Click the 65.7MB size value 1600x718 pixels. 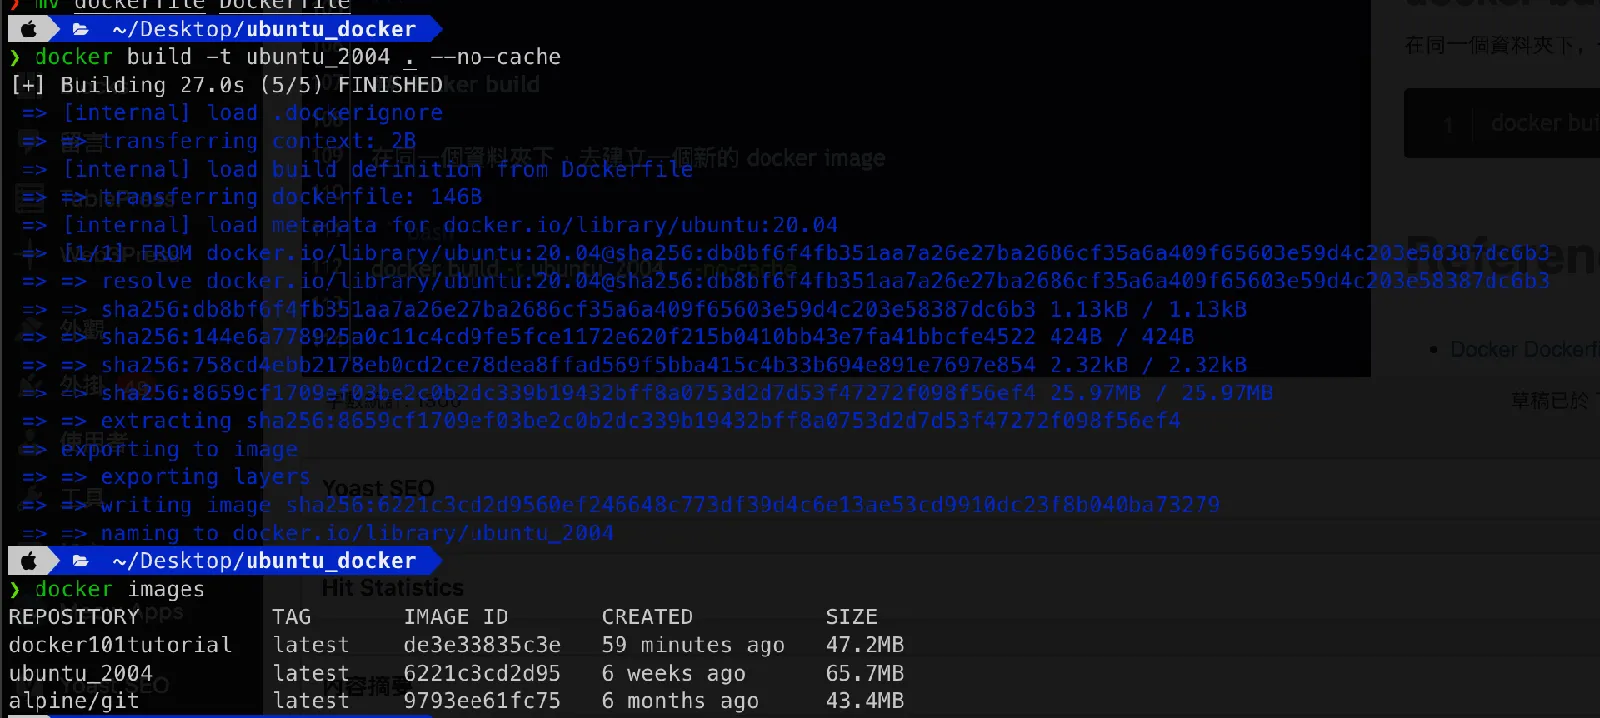(864, 673)
